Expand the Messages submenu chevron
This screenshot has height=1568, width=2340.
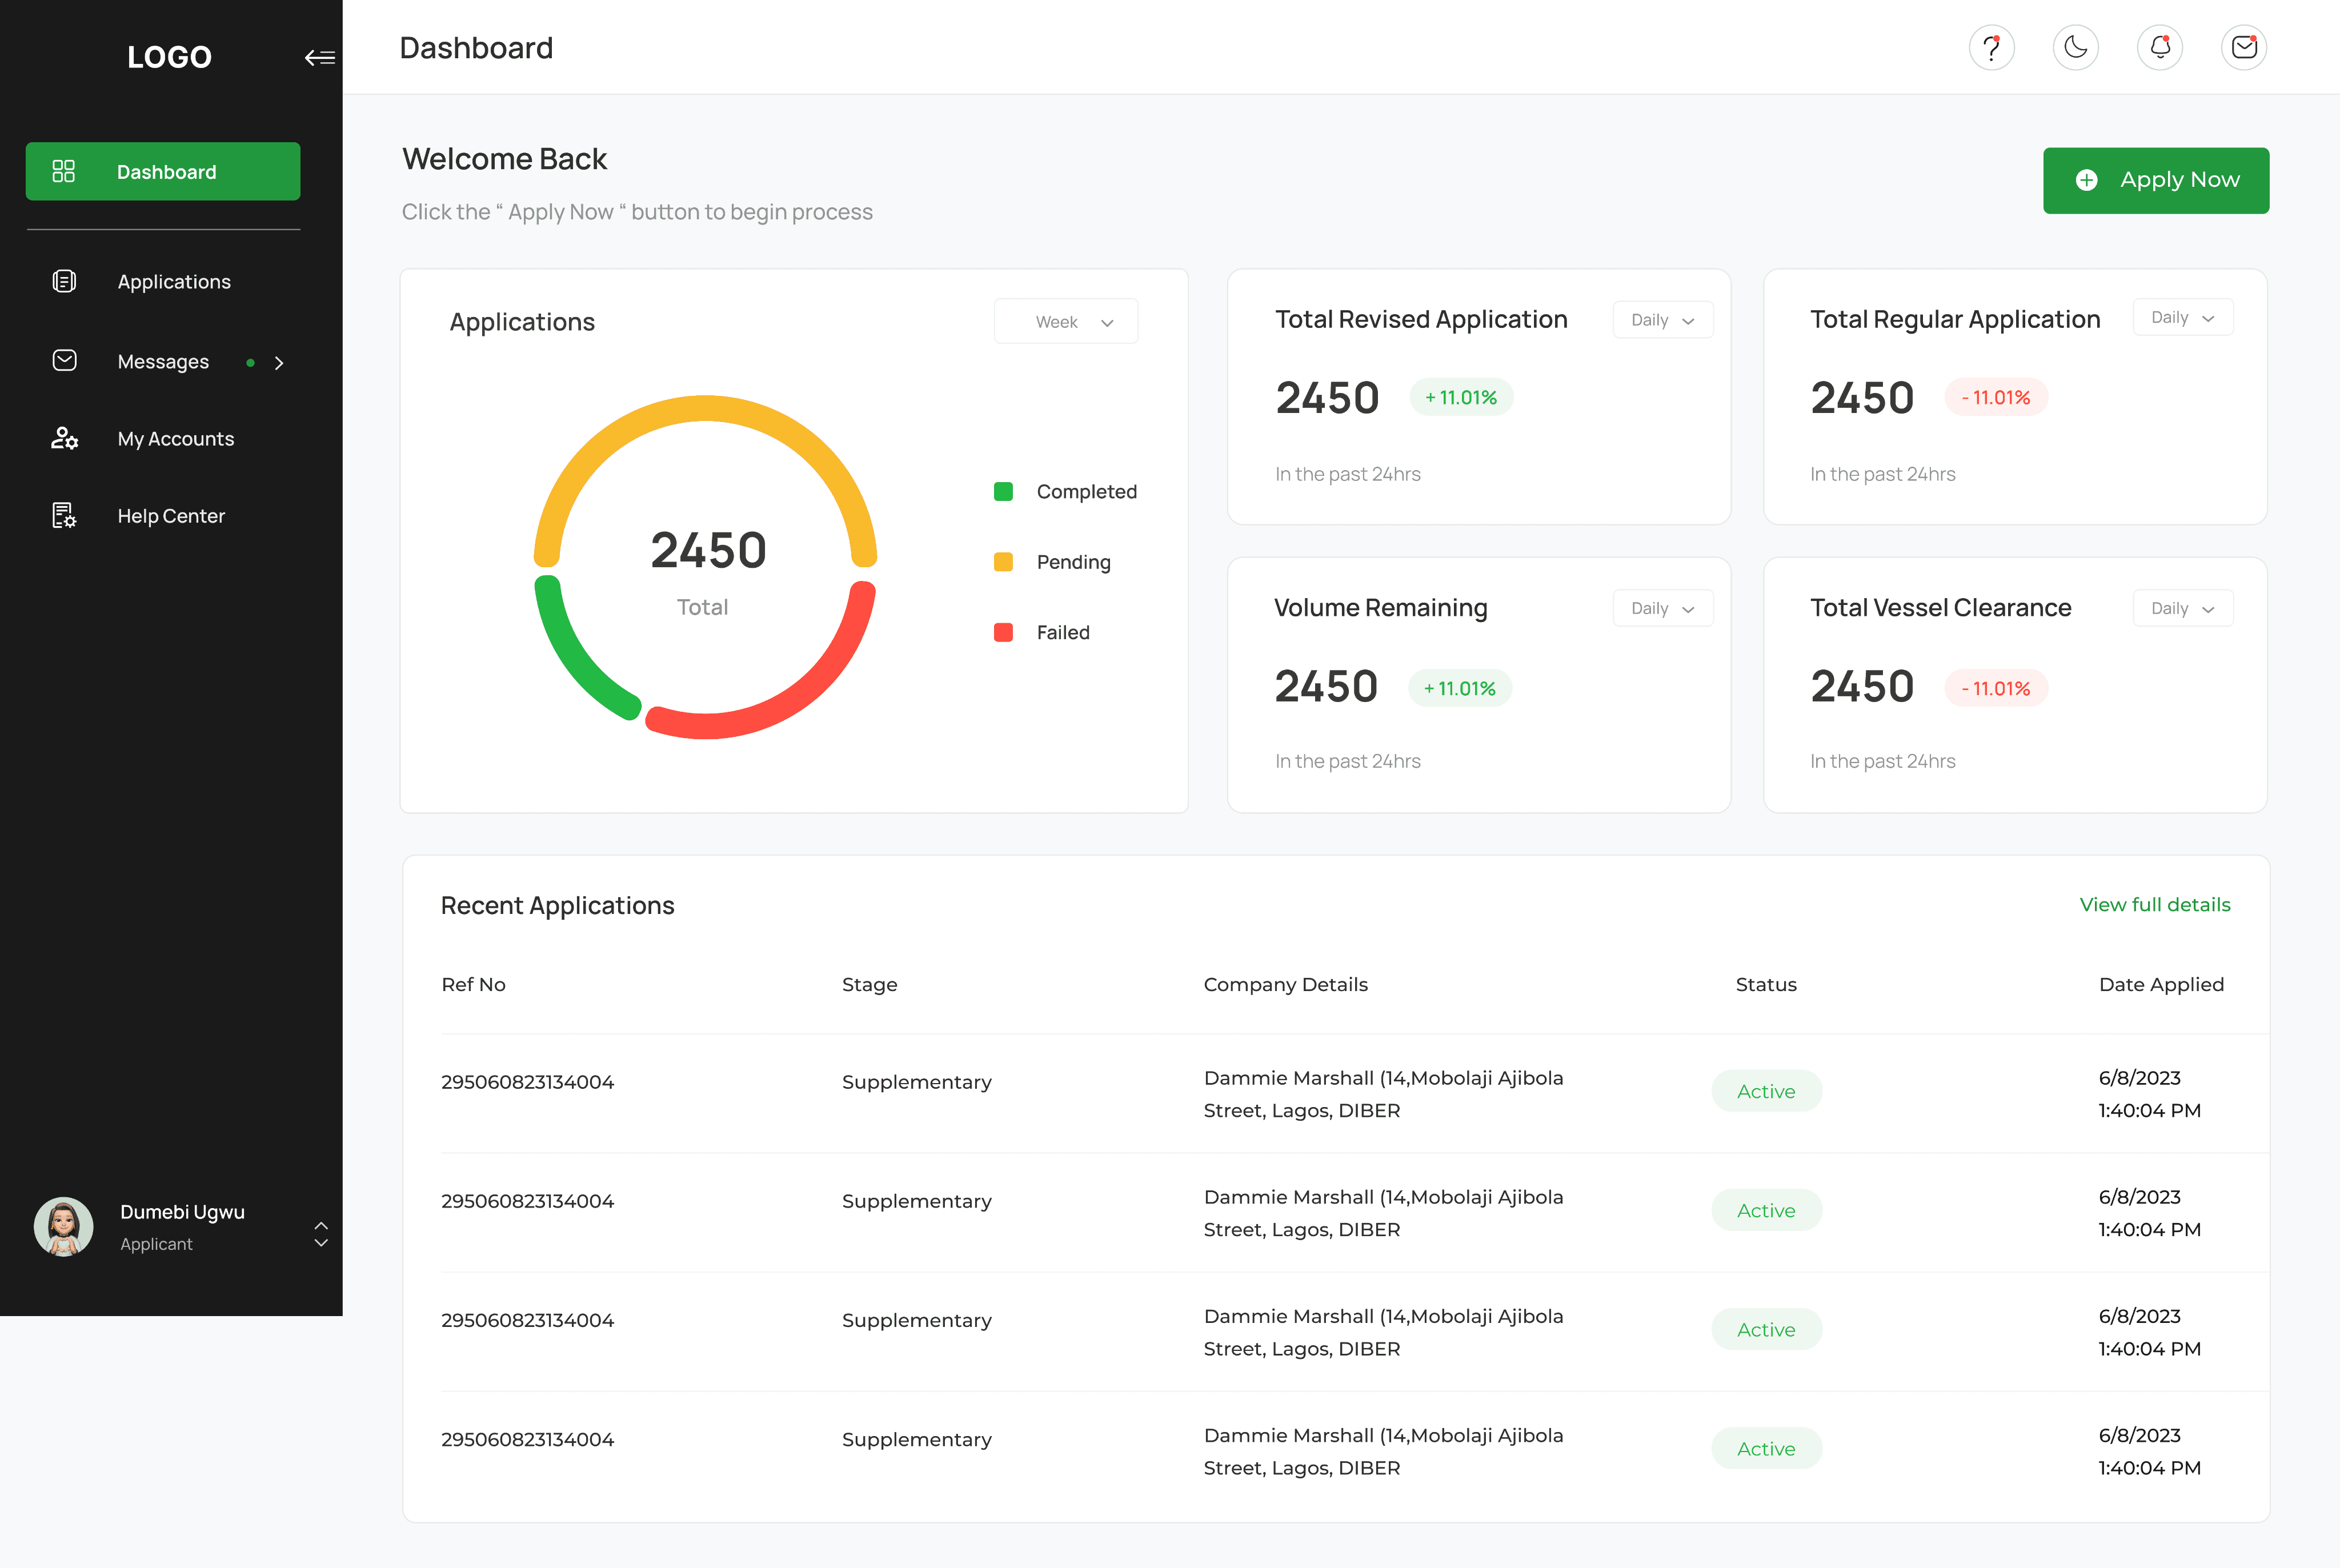pos(279,363)
